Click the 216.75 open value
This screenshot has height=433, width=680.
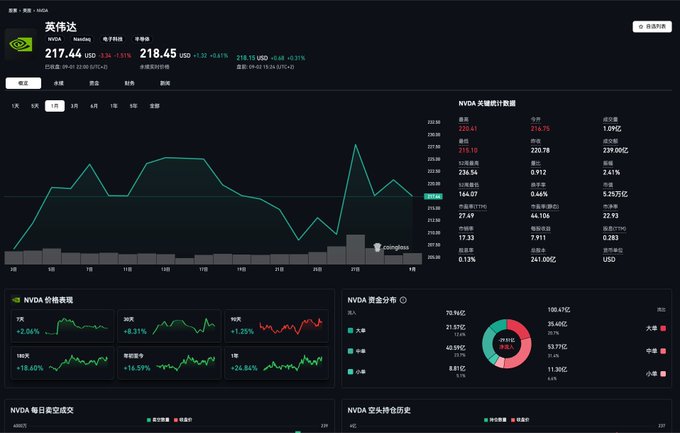540,129
